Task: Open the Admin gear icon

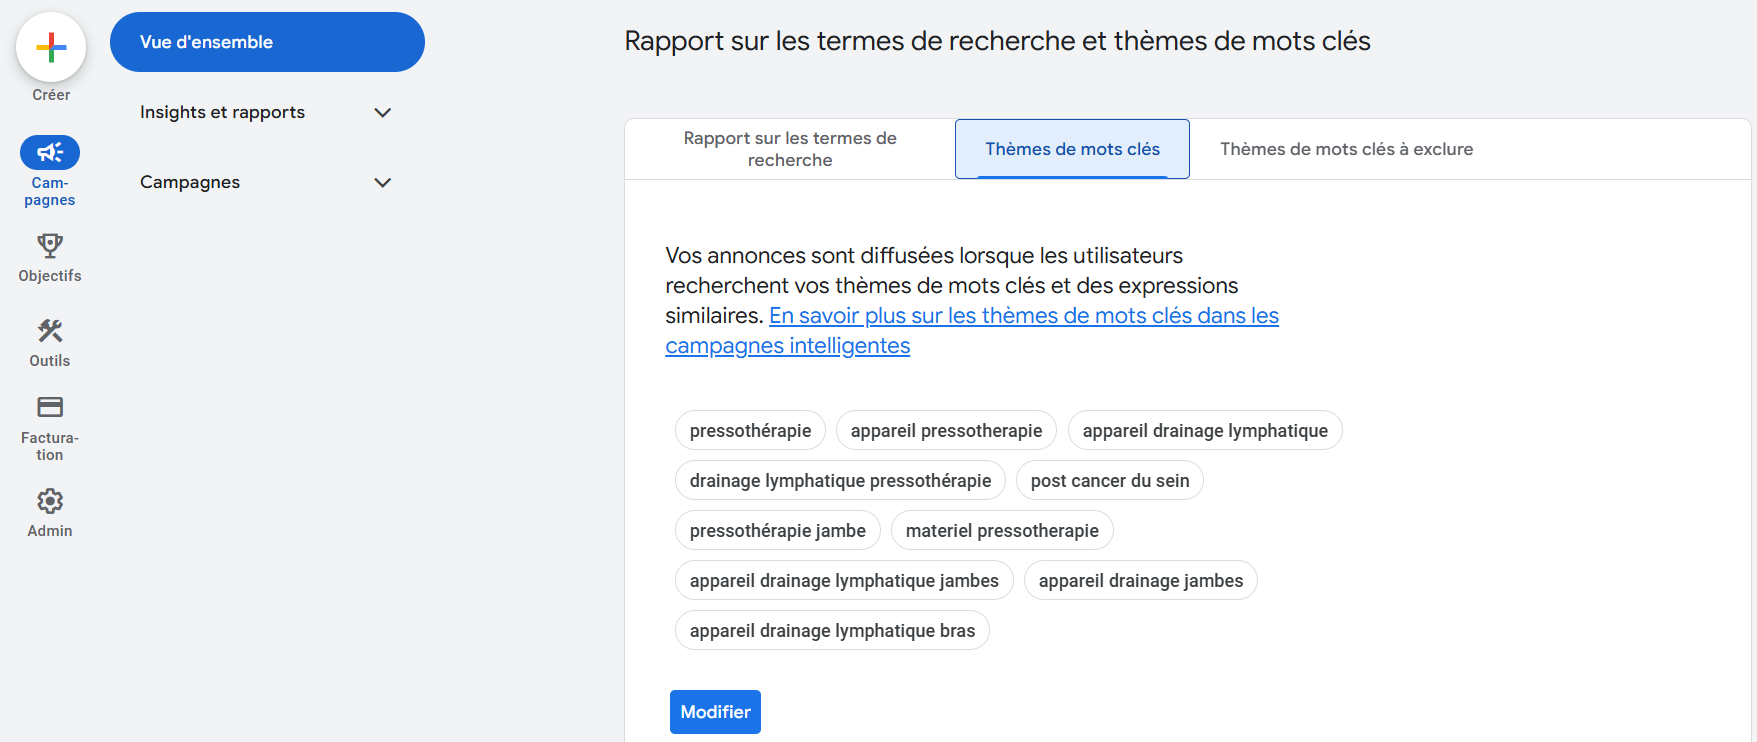Action: [50, 501]
